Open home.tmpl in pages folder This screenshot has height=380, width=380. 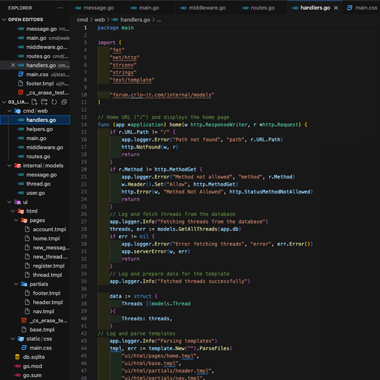tap(35, 238)
